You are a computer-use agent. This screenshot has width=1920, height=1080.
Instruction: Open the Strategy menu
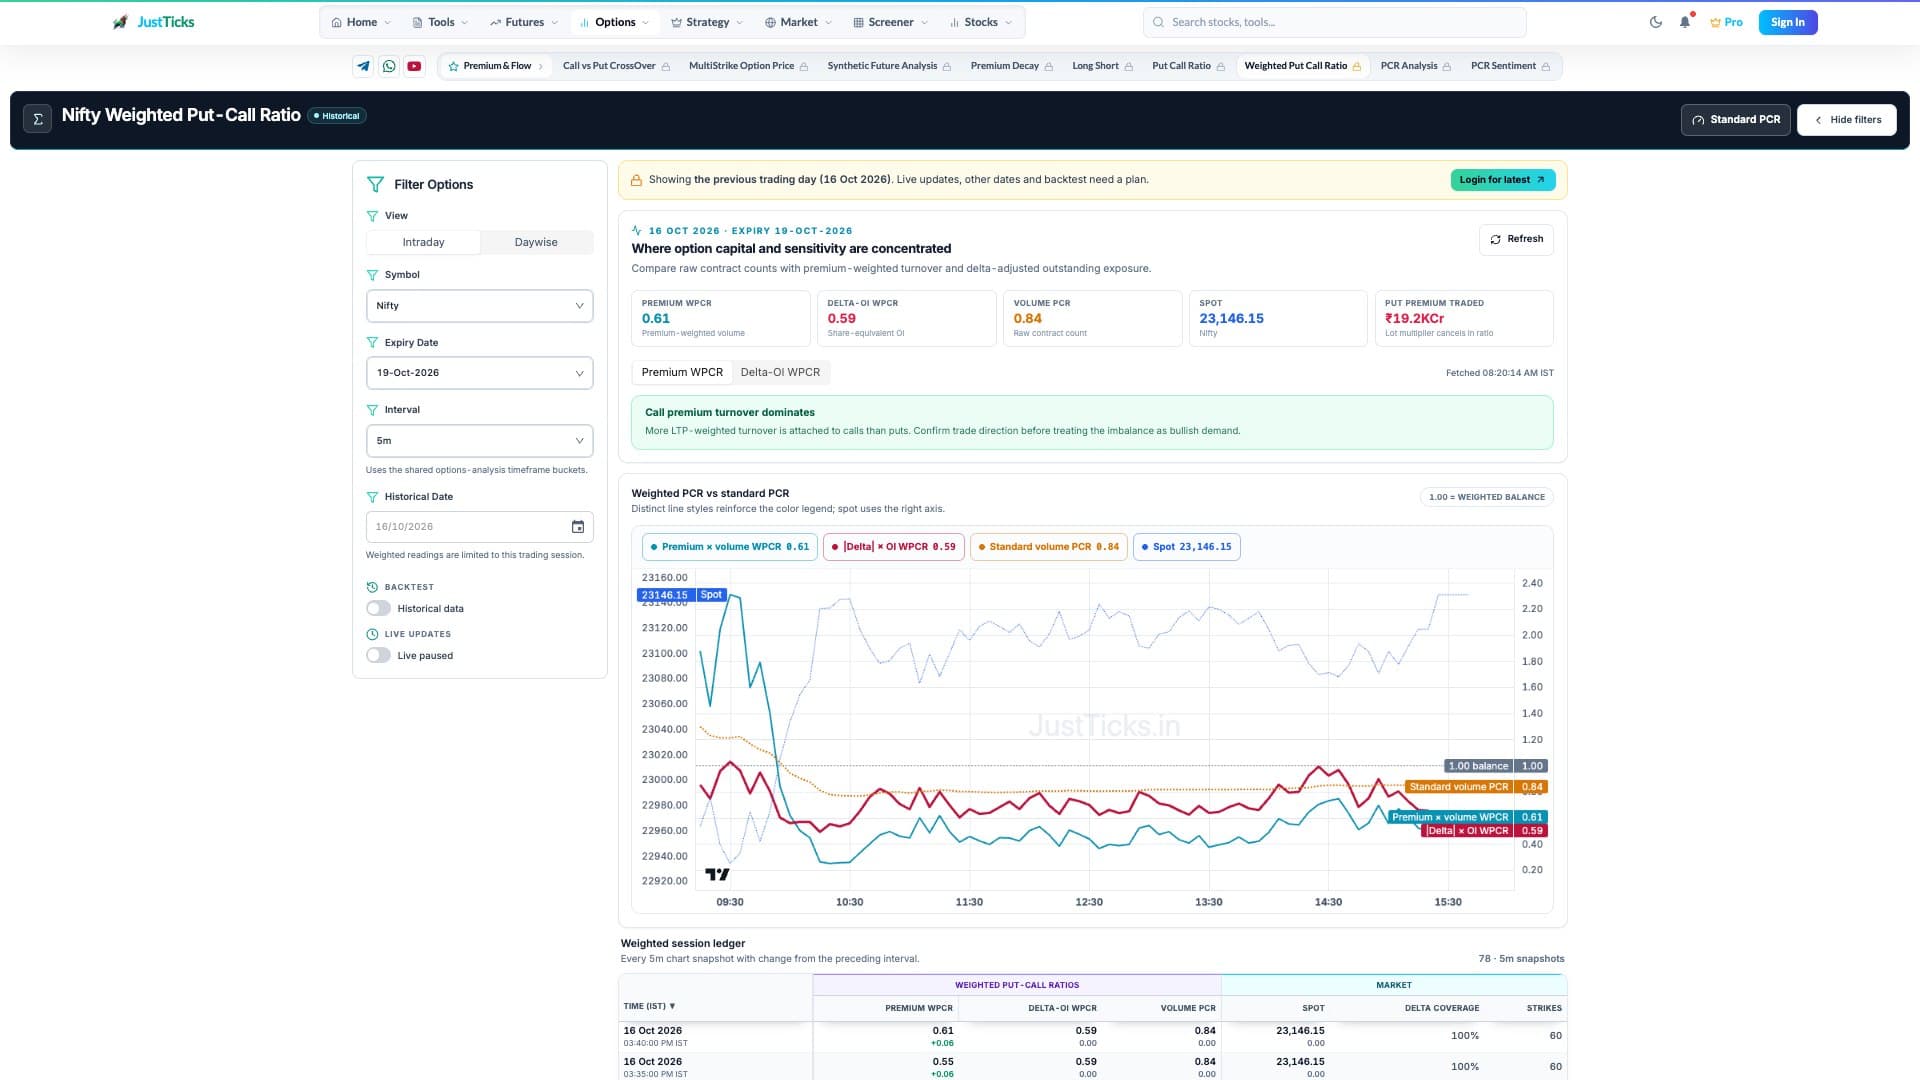pyautogui.click(x=707, y=22)
